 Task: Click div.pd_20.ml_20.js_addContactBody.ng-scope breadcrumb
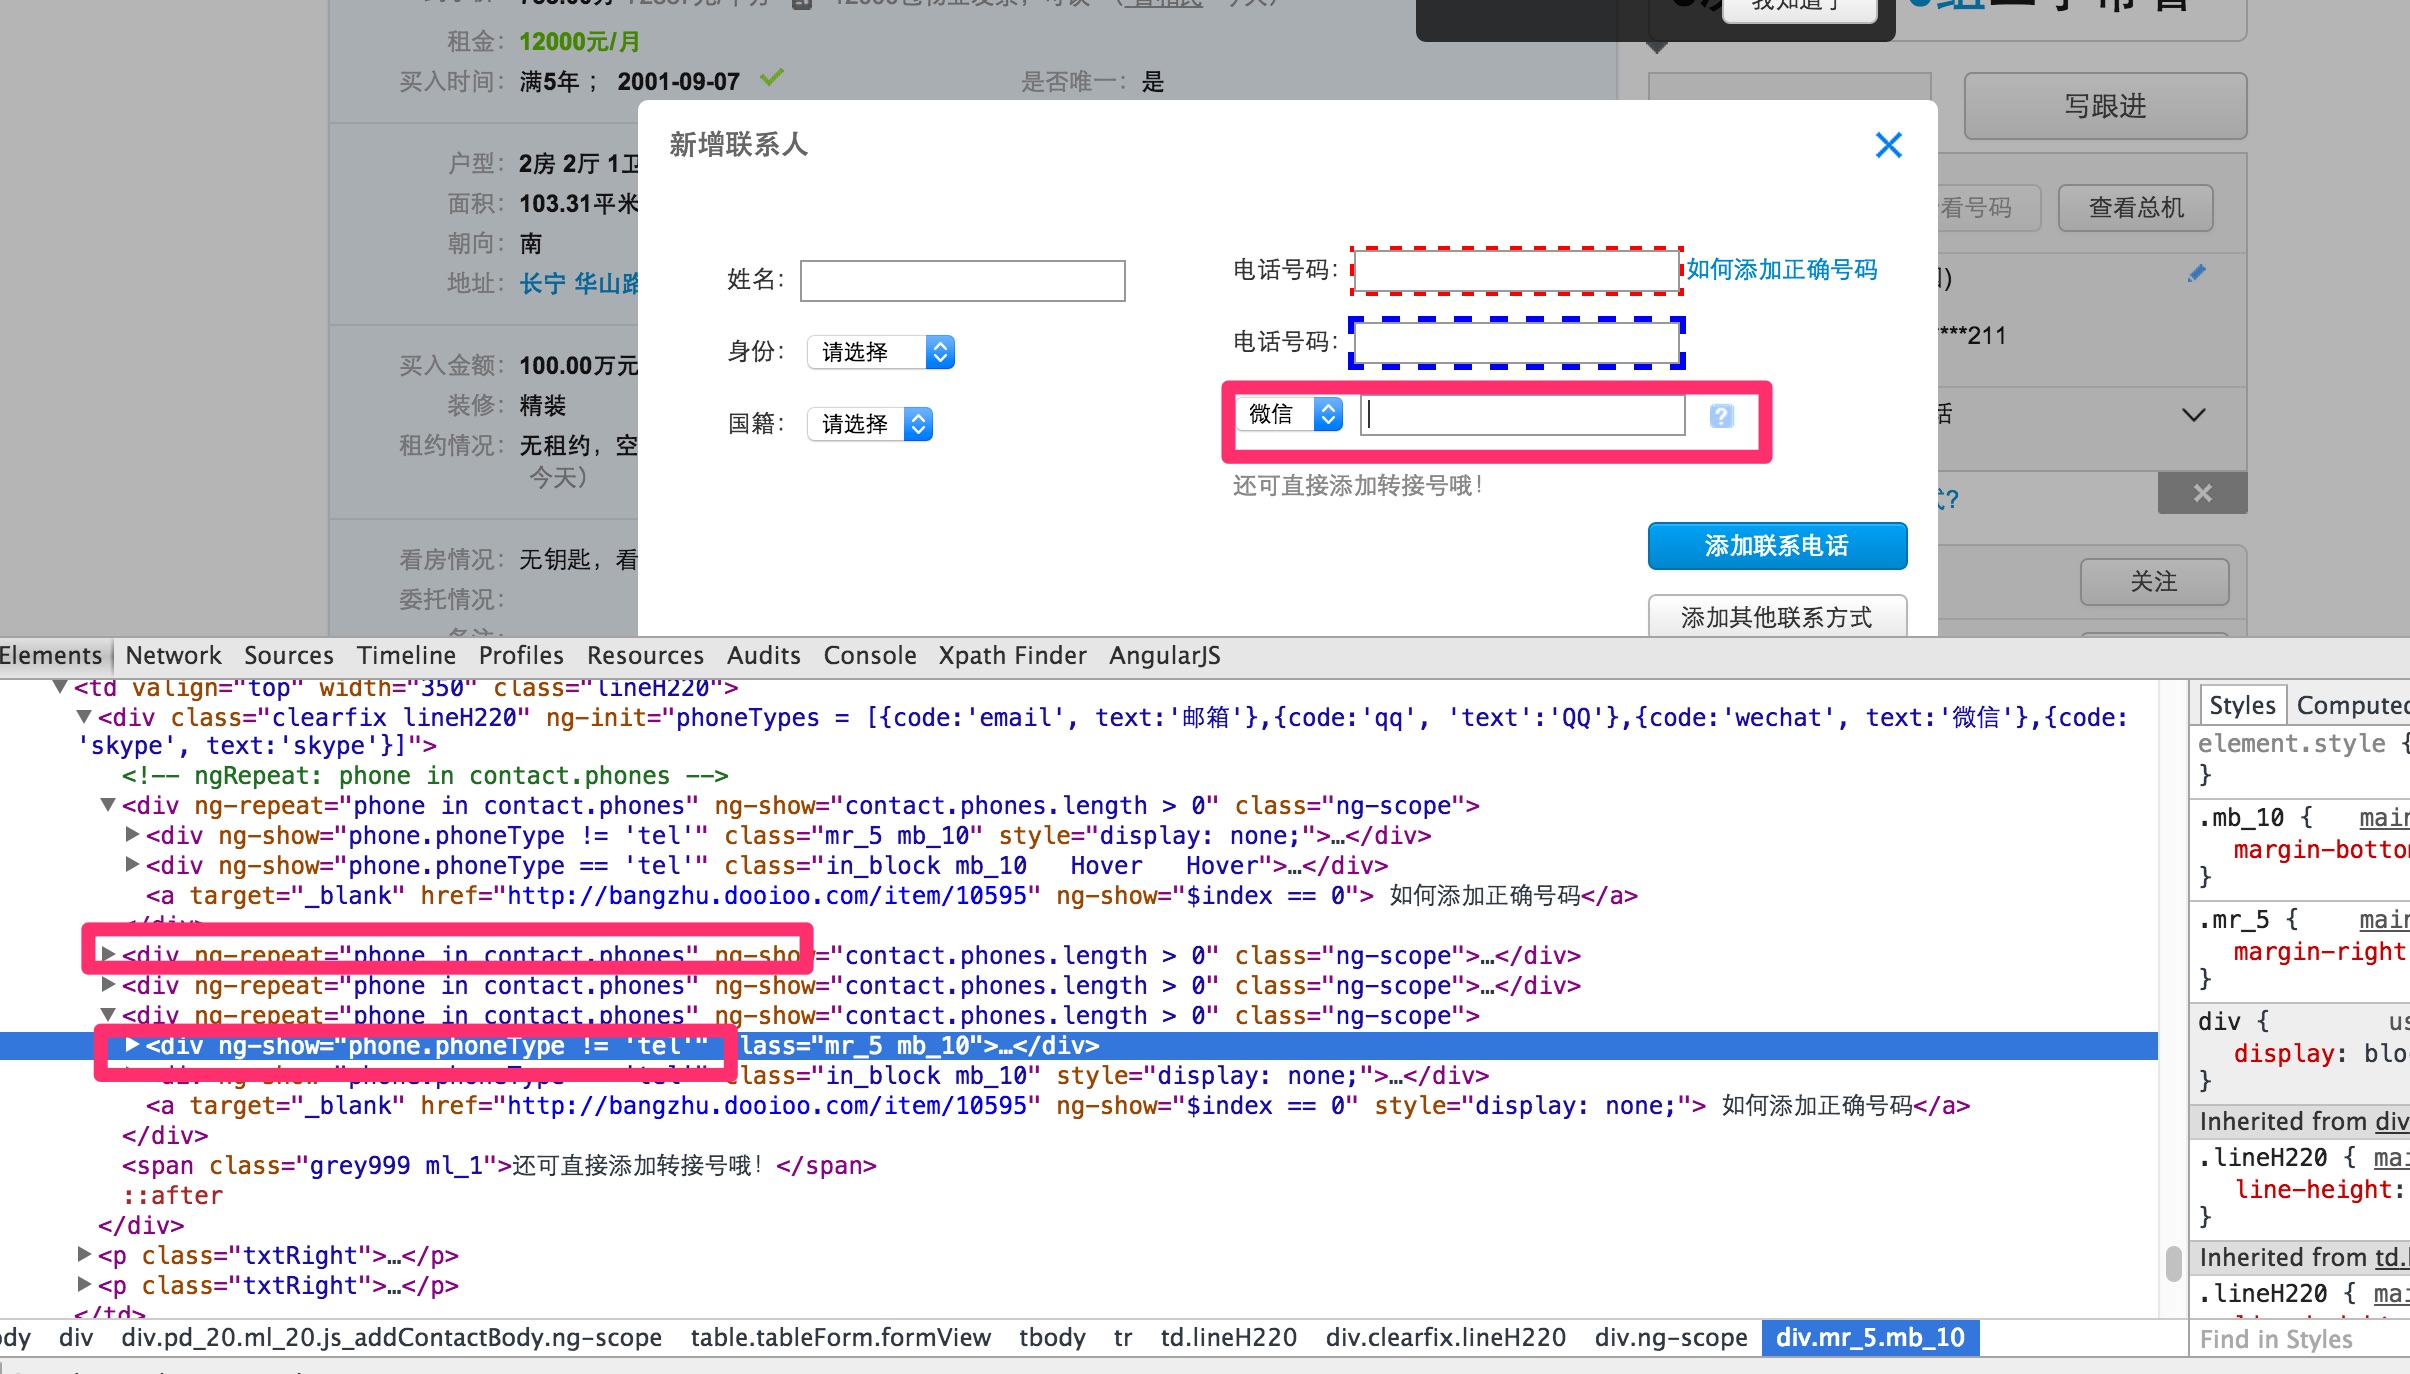pyautogui.click(x=391, y=1338)
